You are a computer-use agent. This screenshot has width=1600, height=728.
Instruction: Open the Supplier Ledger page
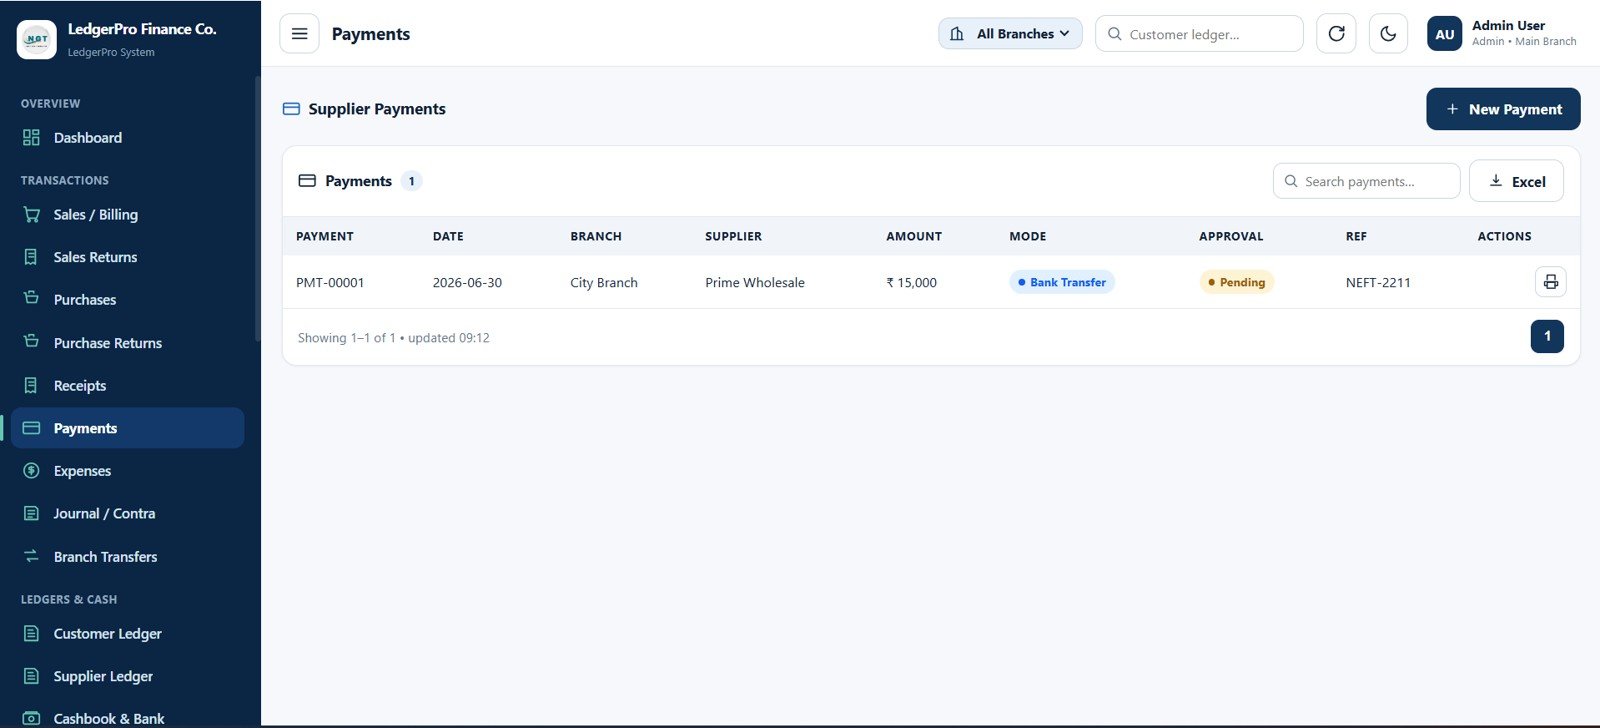128,677
